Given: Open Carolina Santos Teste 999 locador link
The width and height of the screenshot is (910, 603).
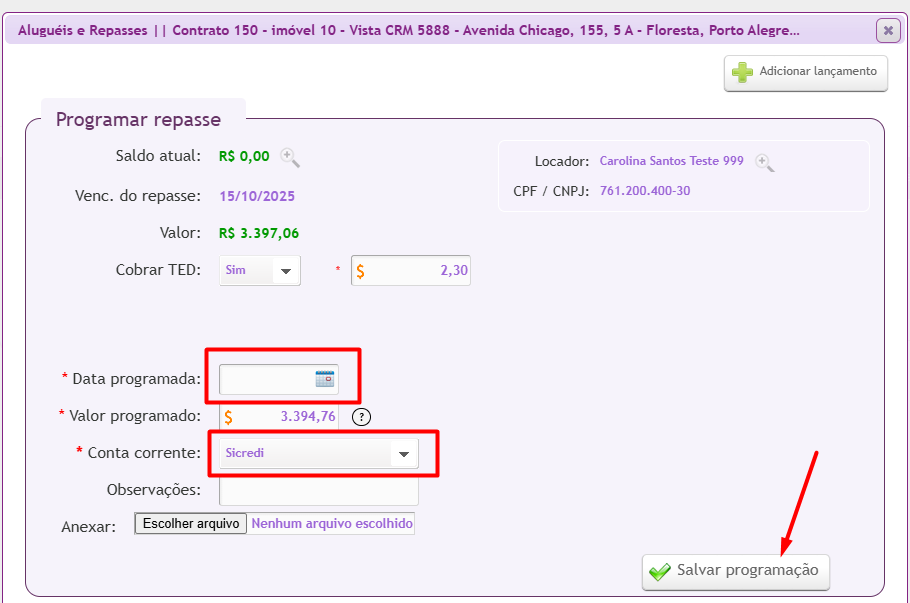Looking at the screenshot, I should pos(671,161).
